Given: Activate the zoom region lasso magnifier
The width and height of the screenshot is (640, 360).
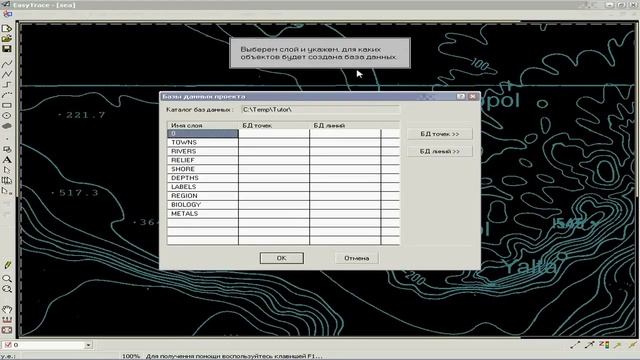Looking at the screenshot, I should click(x=7, y=289).
